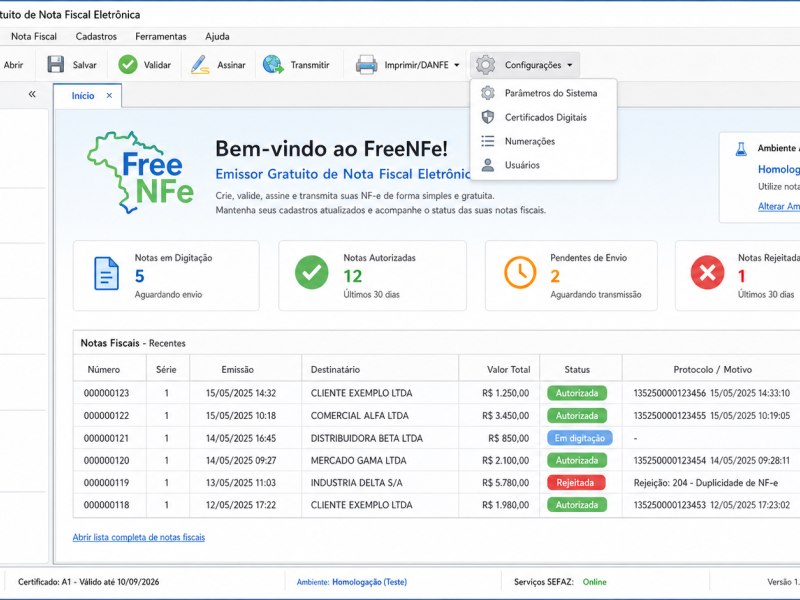Viewport: 800px width, 600px height.
Task: Sort by the Série column header
Action: coord(166,369)
